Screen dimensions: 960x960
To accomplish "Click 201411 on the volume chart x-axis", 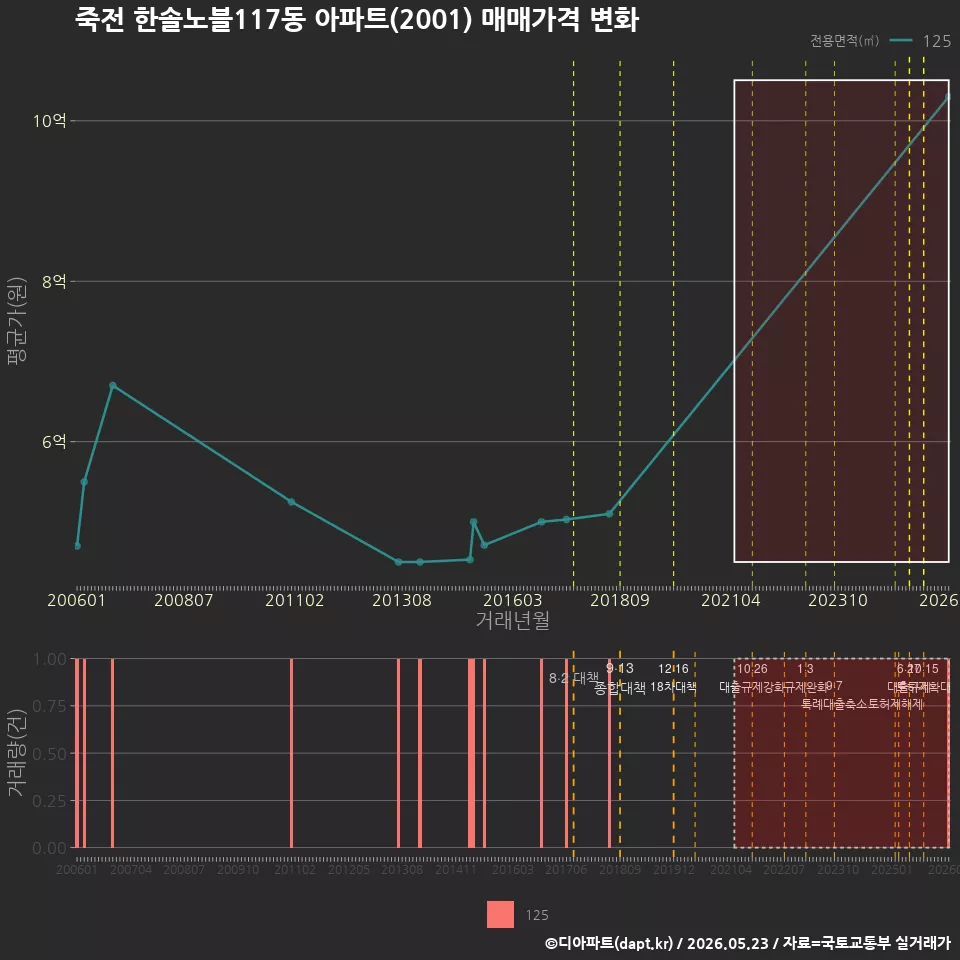I will point(456,869).
